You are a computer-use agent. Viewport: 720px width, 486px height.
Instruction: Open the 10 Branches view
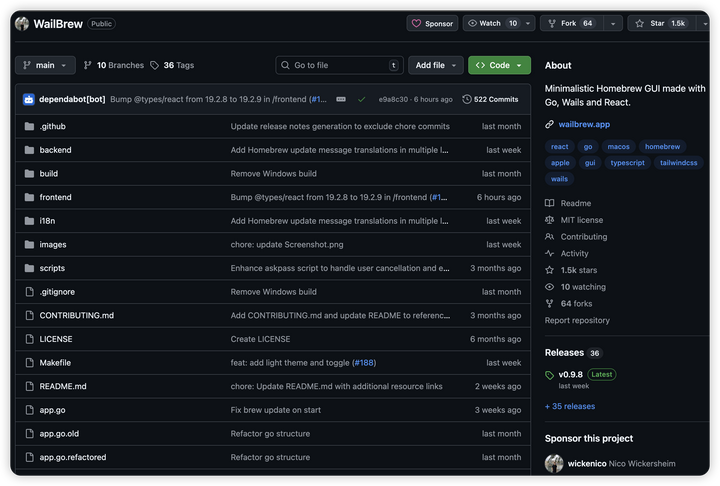coord(113,65)
